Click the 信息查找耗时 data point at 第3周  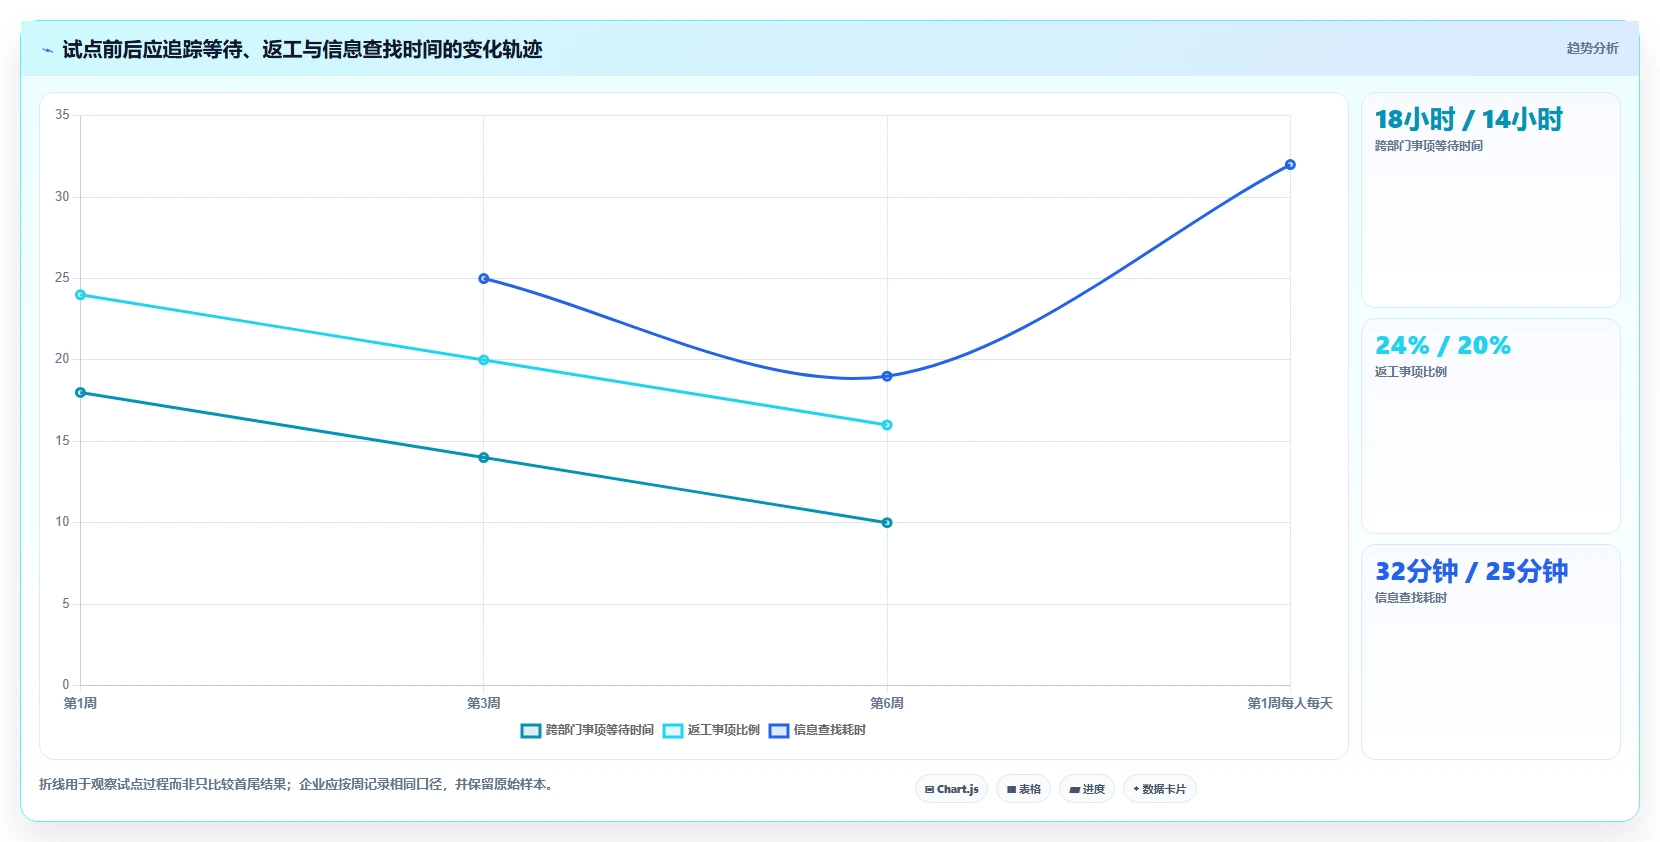click(484, 279)
